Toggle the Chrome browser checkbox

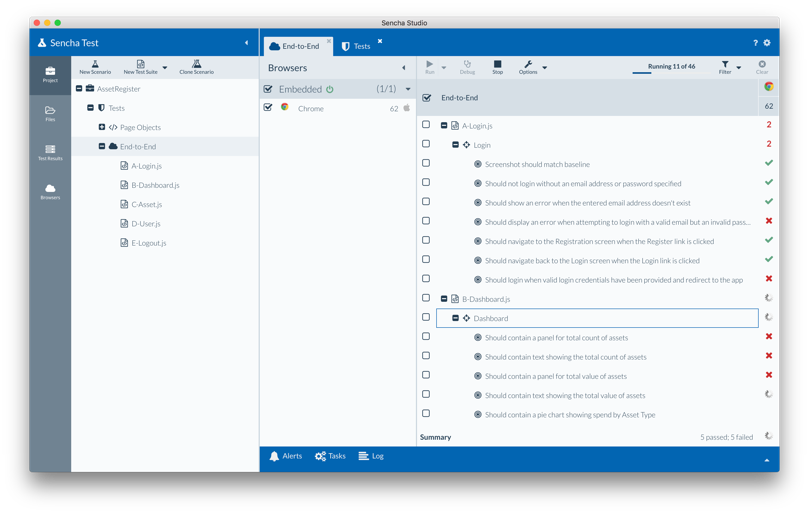pyautogui.click(x=268, y=107)
